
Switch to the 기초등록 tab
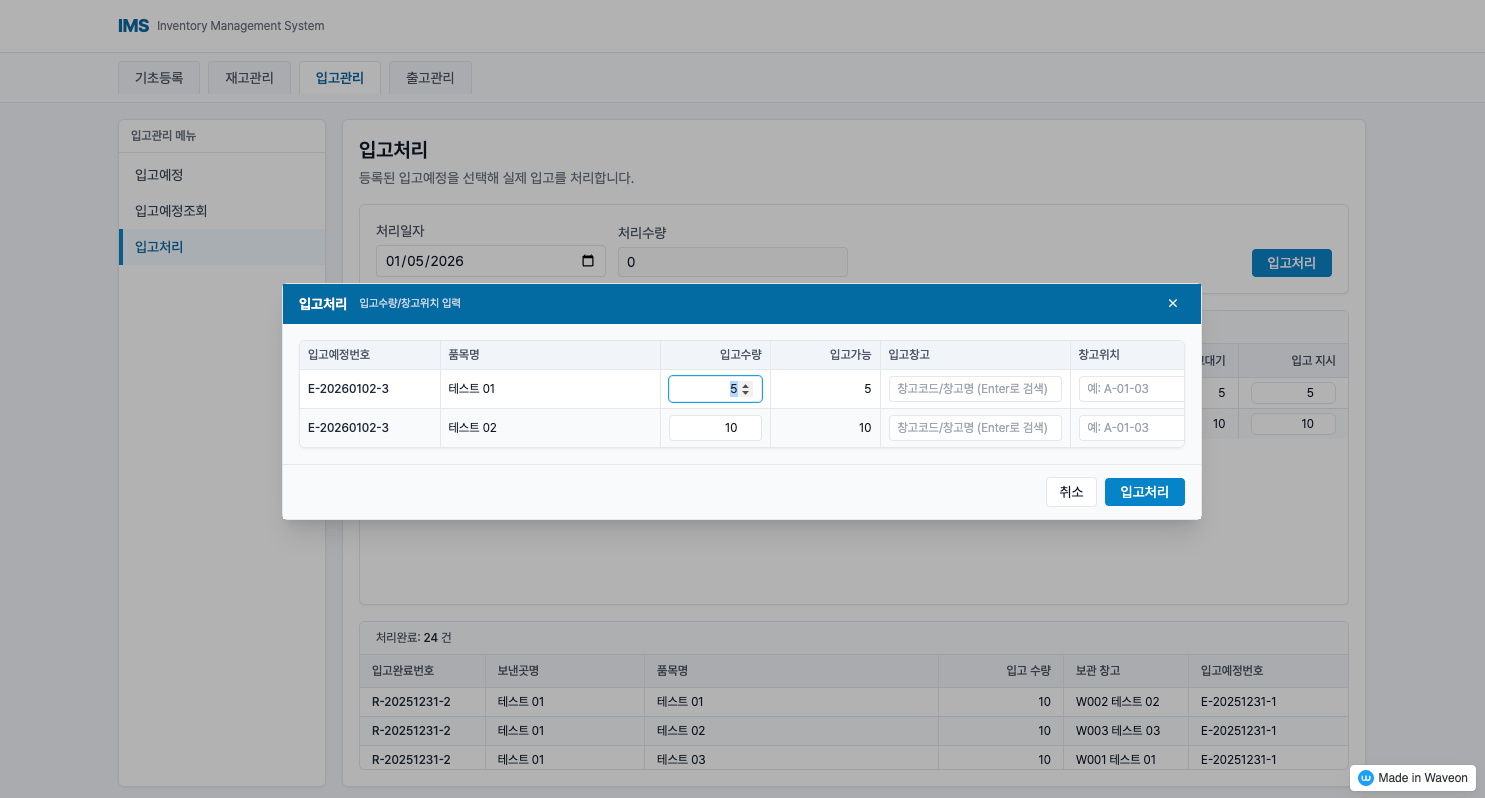[x=159, y=78]
